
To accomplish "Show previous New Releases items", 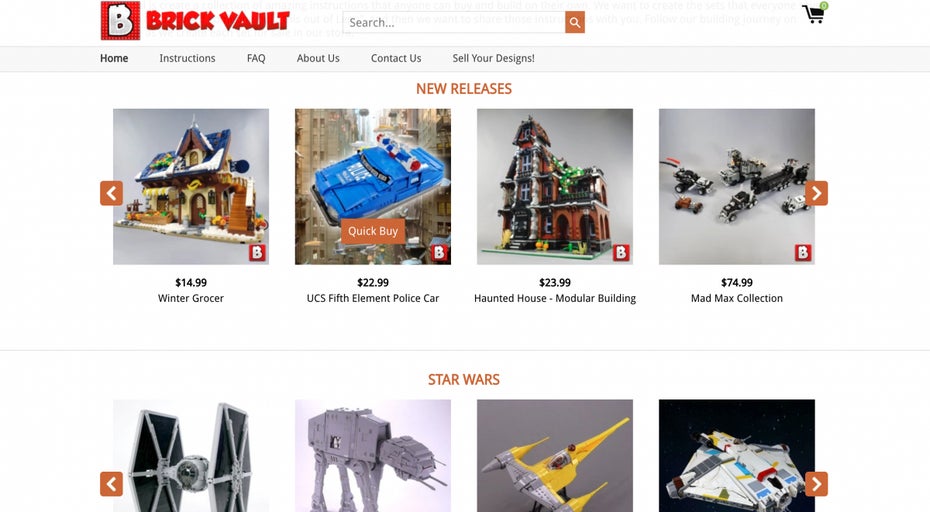I will [x=112, y=193].
